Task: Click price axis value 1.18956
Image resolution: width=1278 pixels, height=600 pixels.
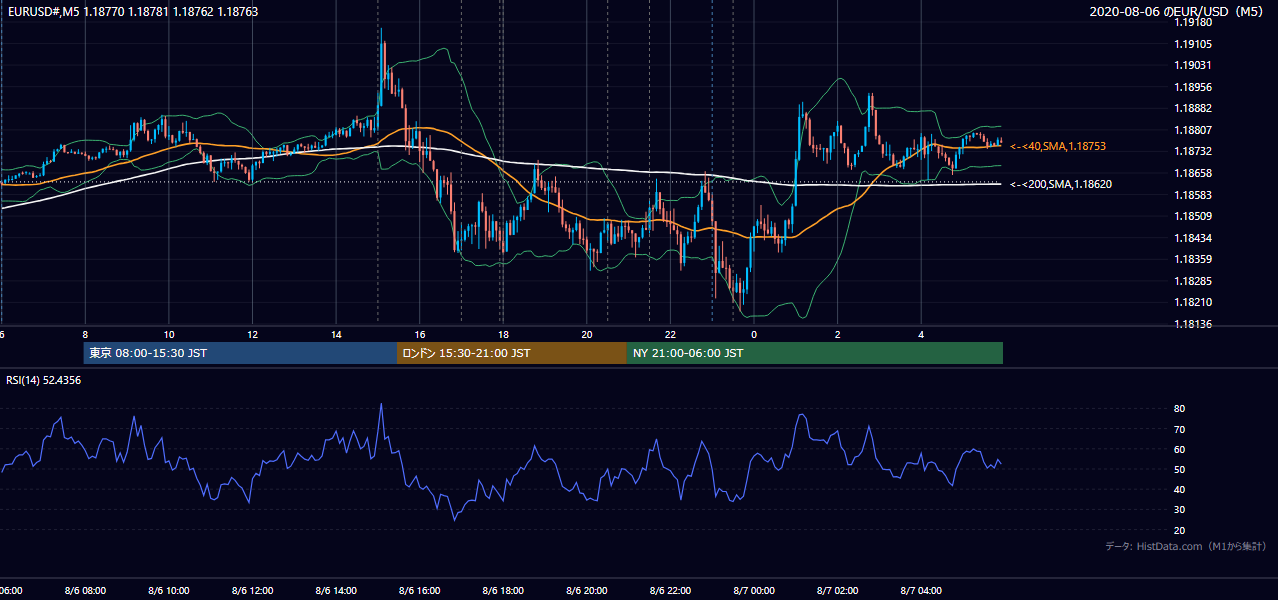Action: [x=1192, y=87]
